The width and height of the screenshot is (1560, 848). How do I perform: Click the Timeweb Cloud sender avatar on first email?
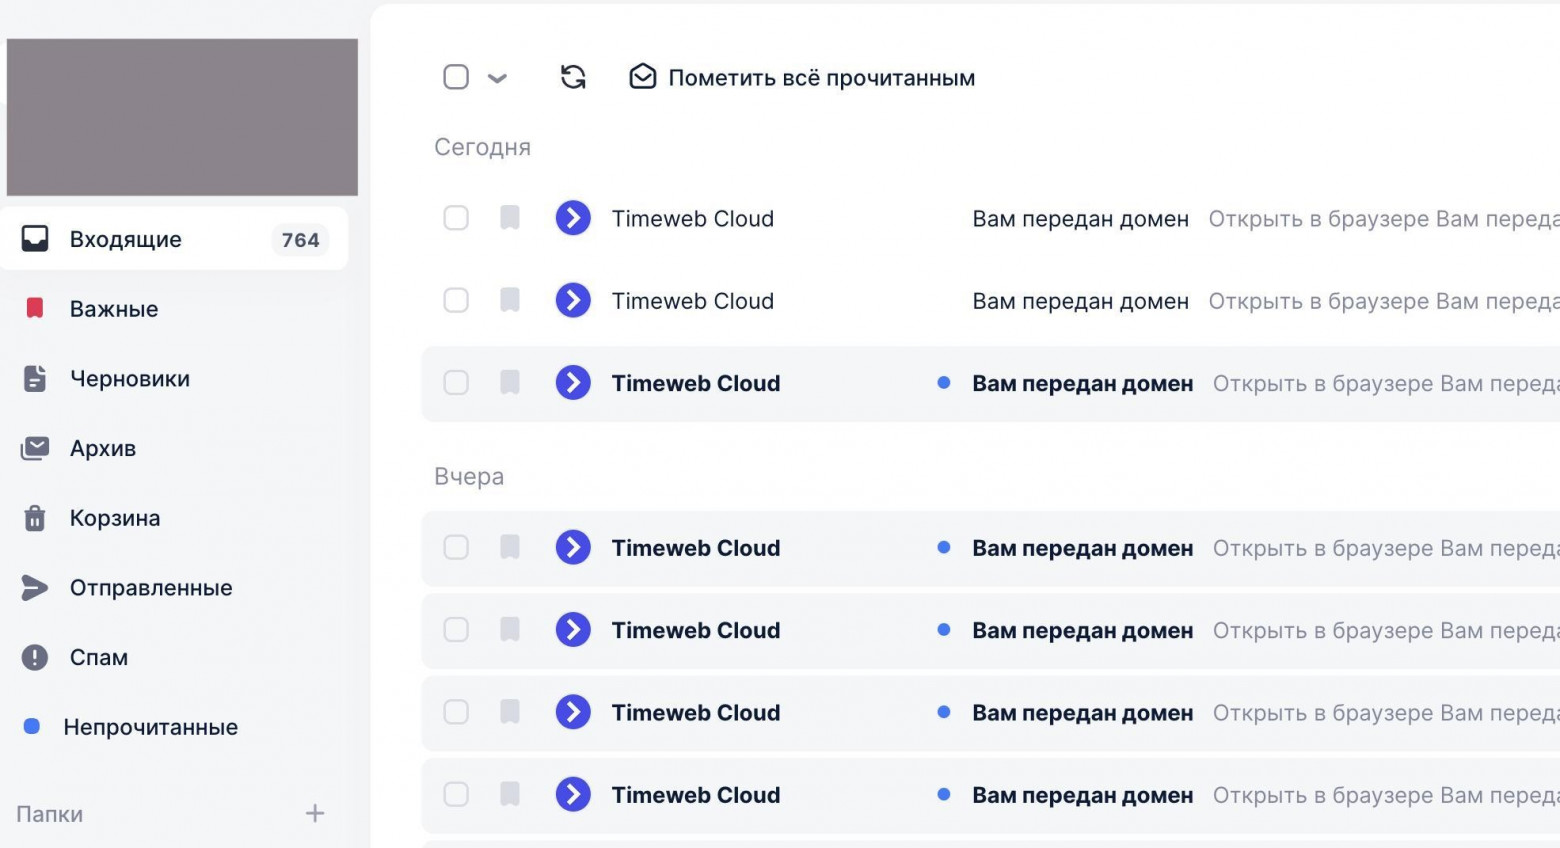click(x=573, y=218)
